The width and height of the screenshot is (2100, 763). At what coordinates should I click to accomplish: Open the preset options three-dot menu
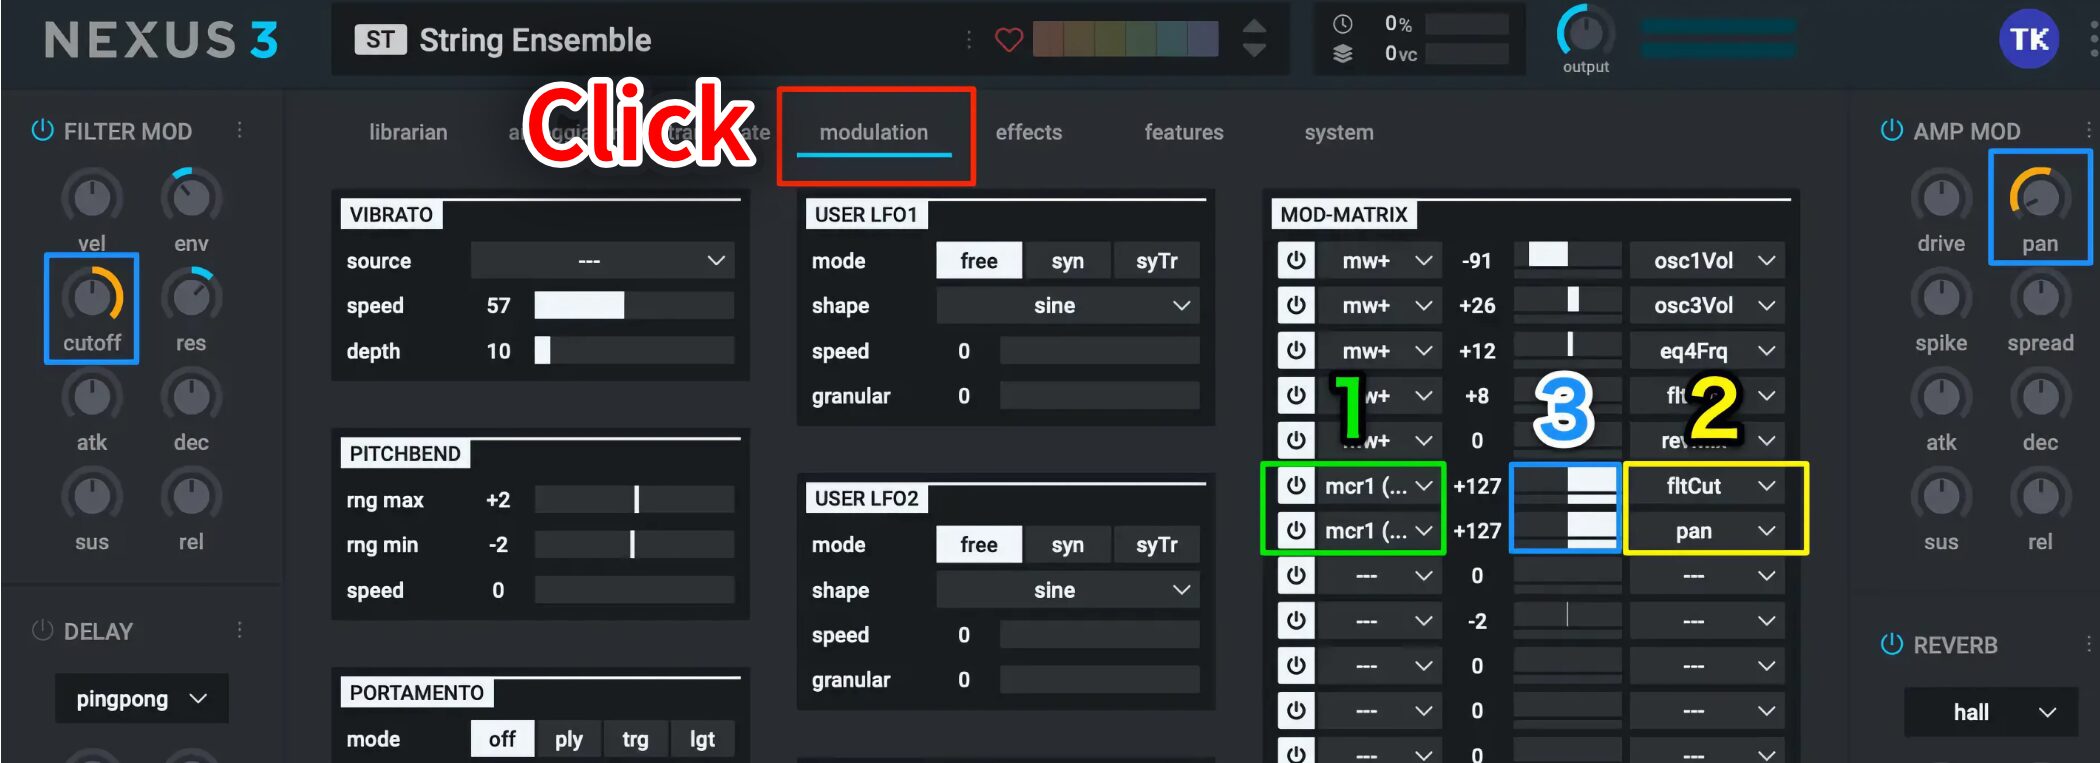click(x=968, y=39)
